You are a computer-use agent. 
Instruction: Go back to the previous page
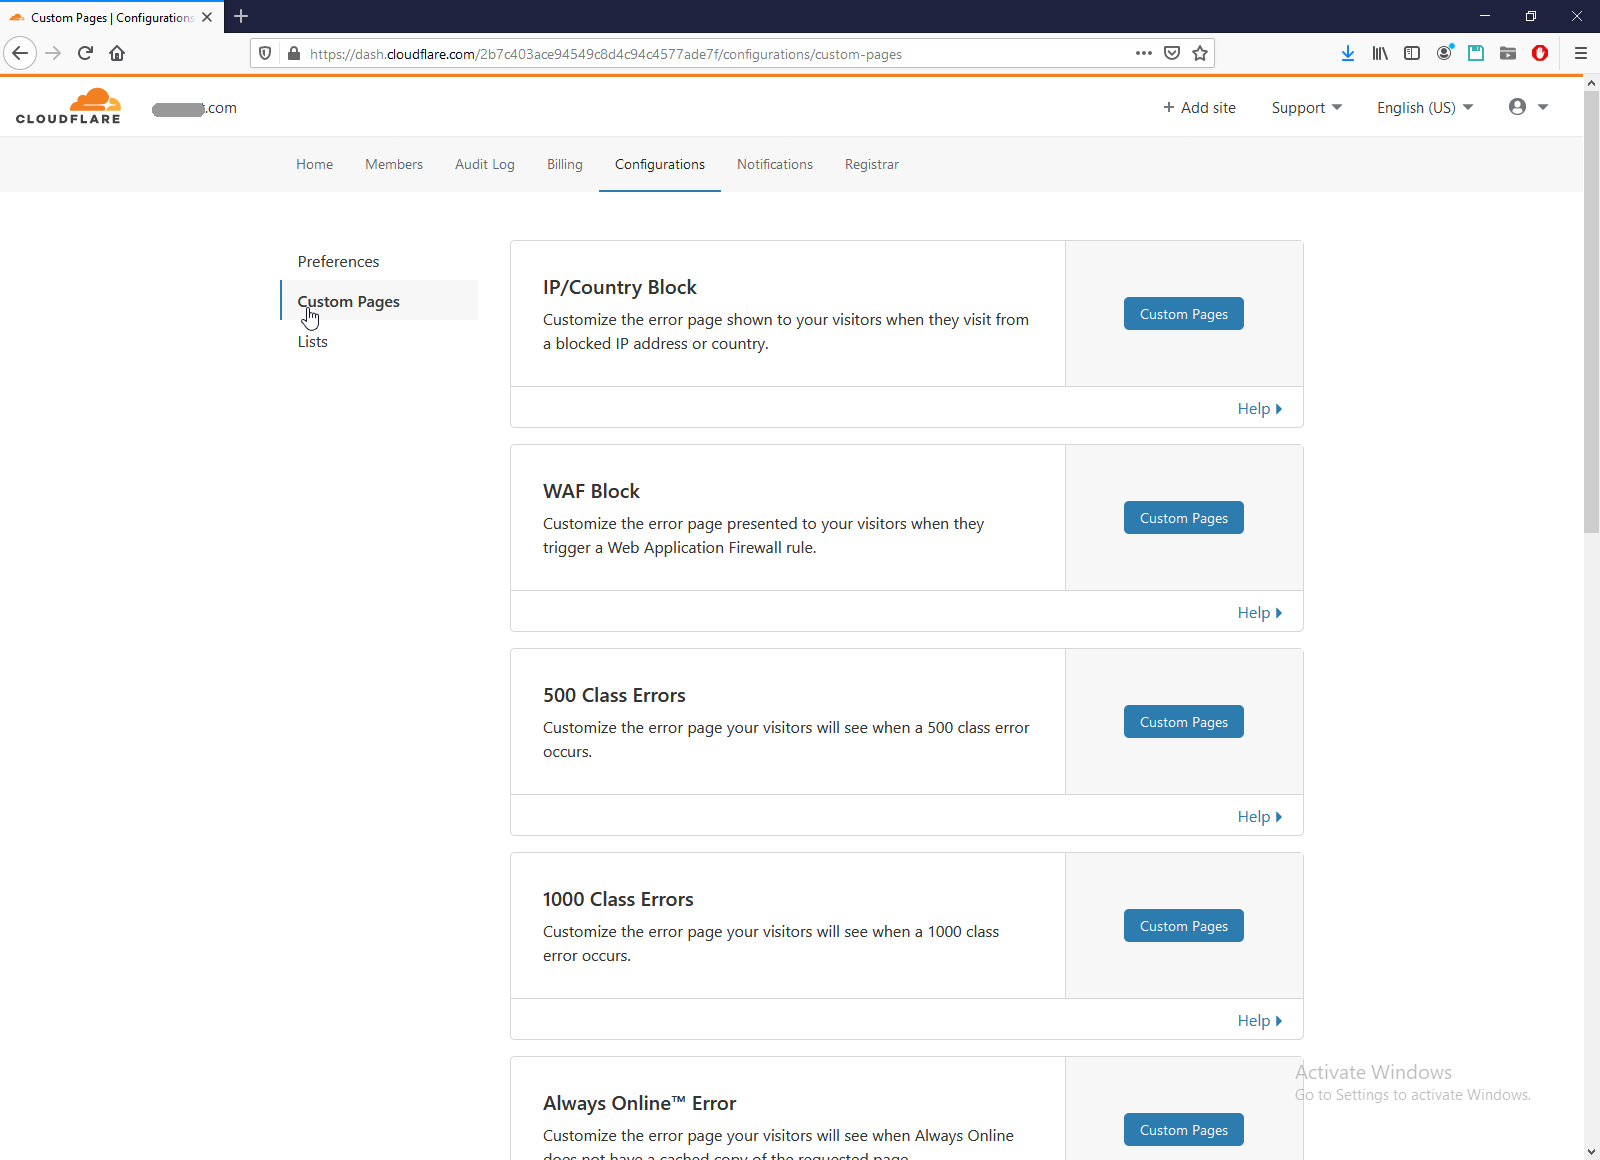click(x=20, y=53)
